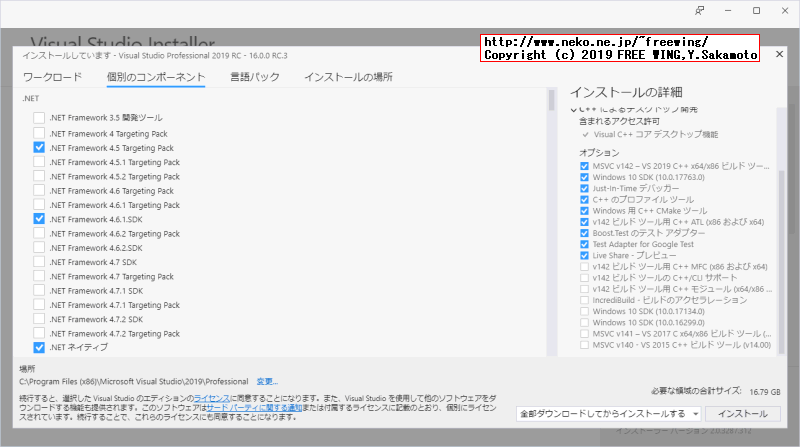The width and height of the screenshot is (800, 447).
Task: Uncheck Windows 10 SDK (10.0.17763.0)
Action: [x=584, y=177]
